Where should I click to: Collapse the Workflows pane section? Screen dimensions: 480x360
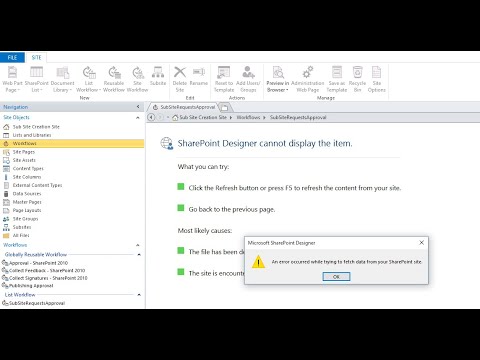tap(138, 245)
